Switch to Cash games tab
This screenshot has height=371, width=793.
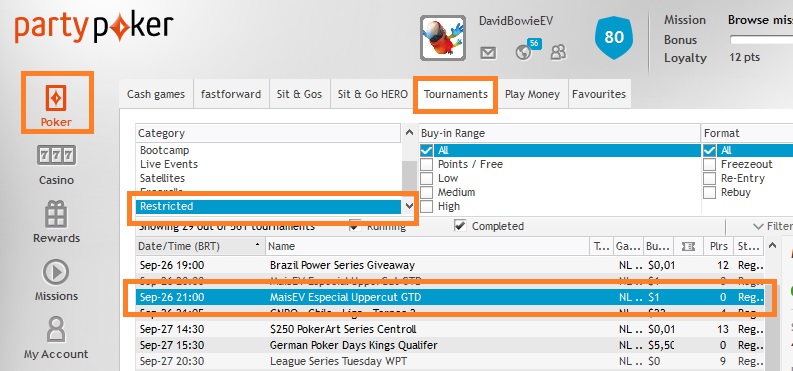pyautogui.click(x=156, y=94)
